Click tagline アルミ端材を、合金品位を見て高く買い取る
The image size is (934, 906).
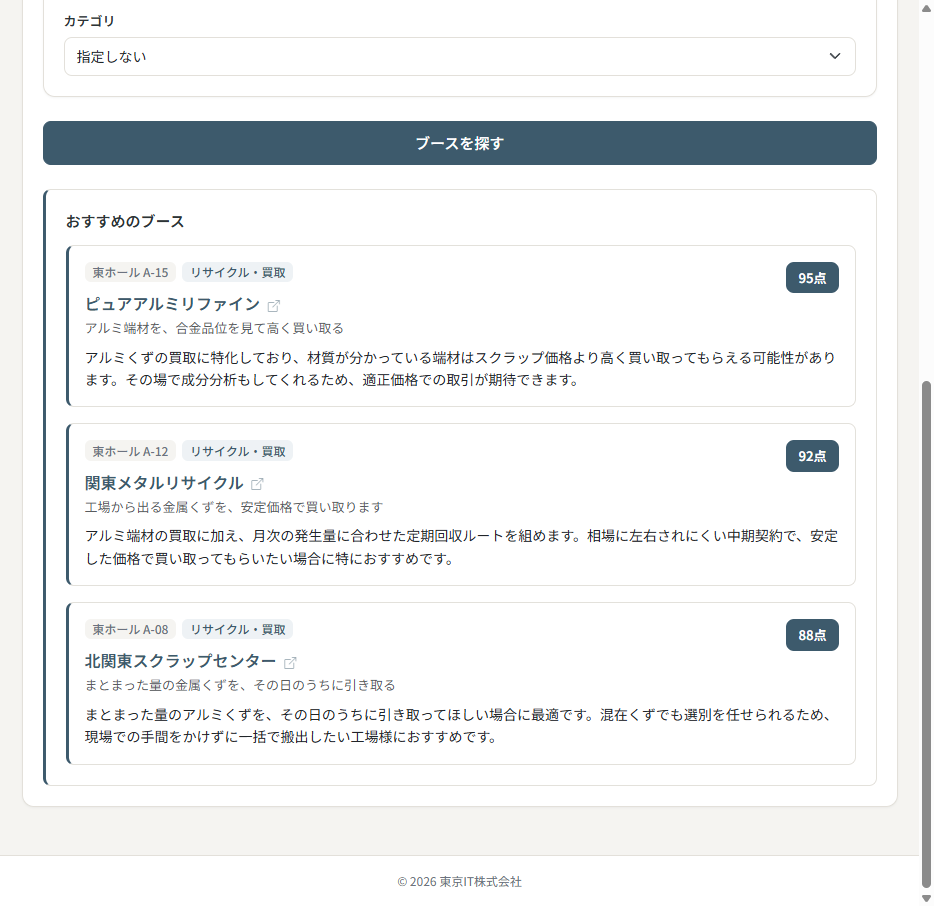pyautogui.click(x=214, y=328)
